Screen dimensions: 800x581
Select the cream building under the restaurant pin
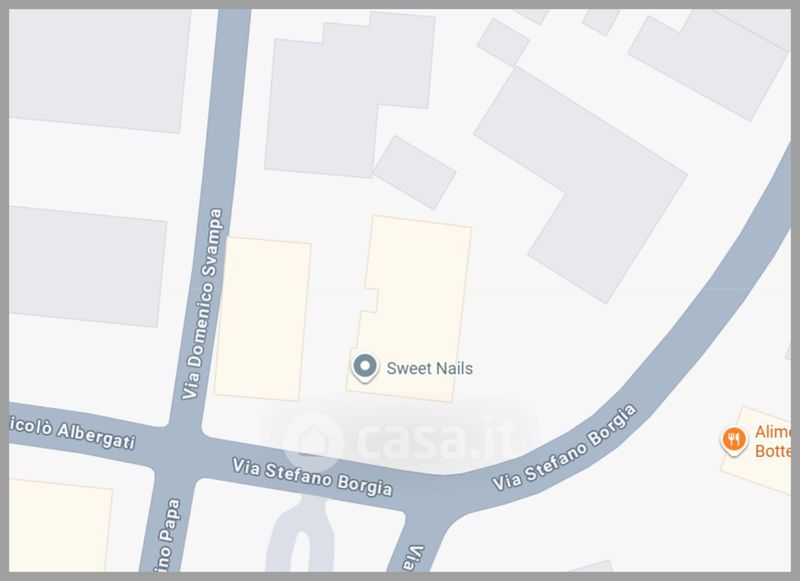756,450
